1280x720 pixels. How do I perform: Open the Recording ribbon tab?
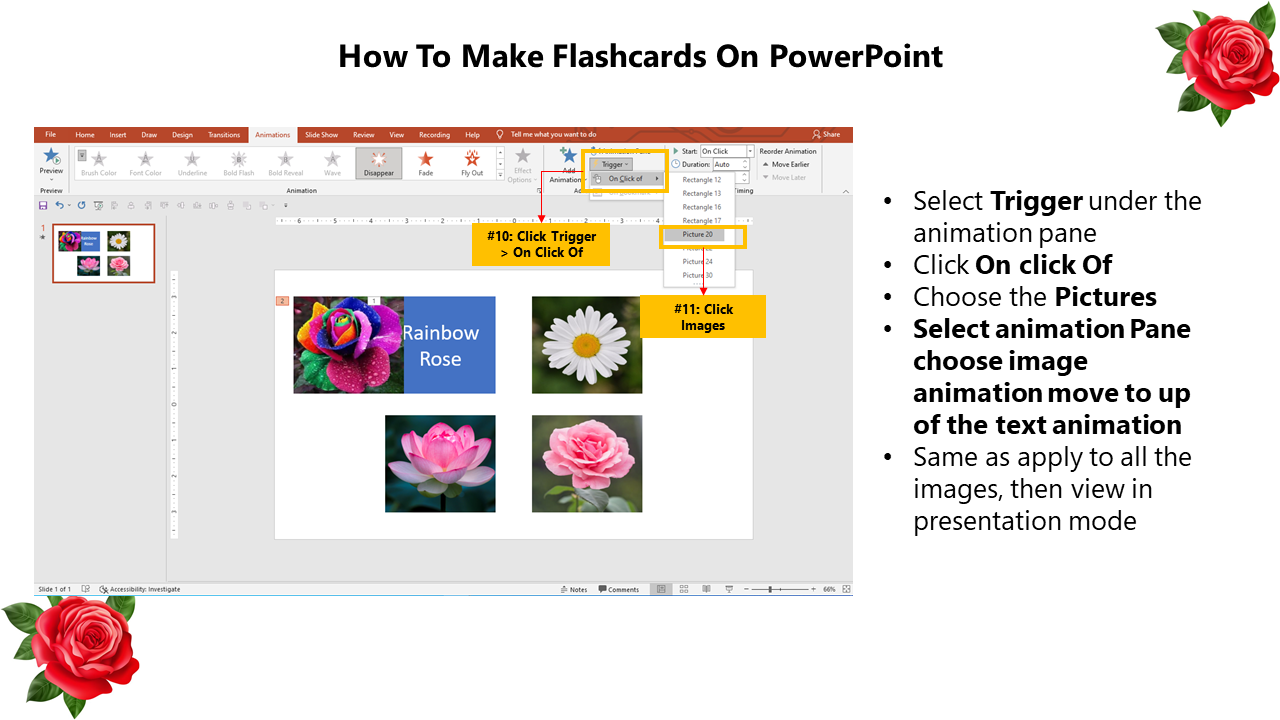point(434,134)
